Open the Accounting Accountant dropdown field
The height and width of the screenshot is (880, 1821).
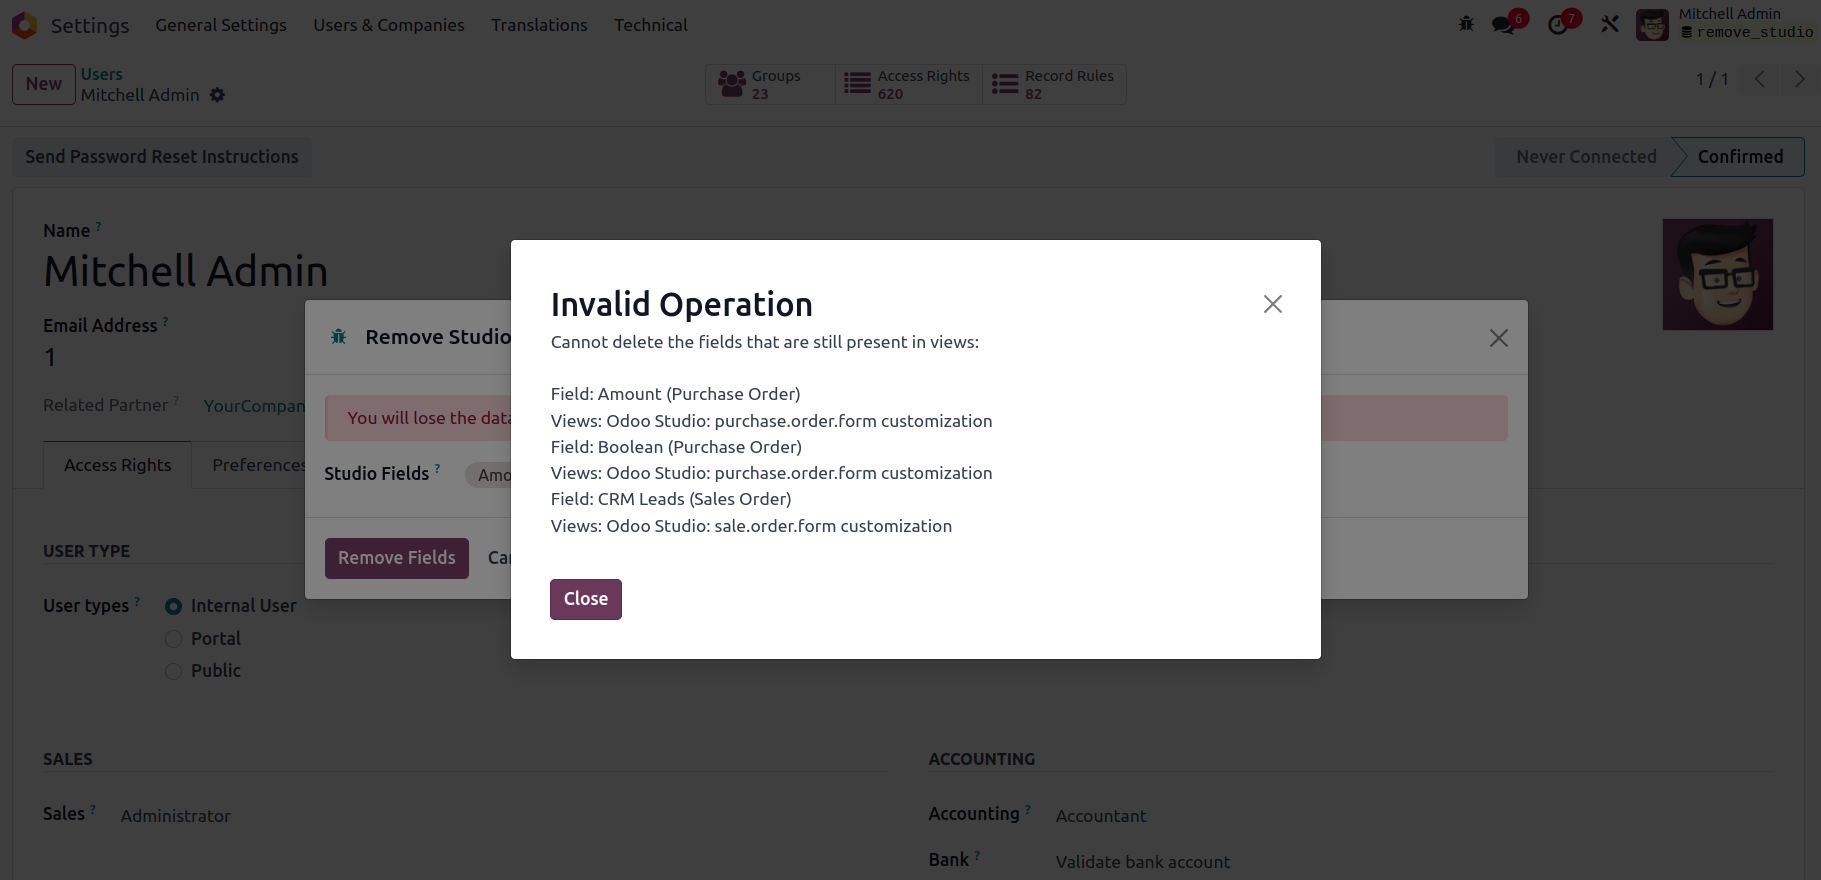coord(1101,816)
